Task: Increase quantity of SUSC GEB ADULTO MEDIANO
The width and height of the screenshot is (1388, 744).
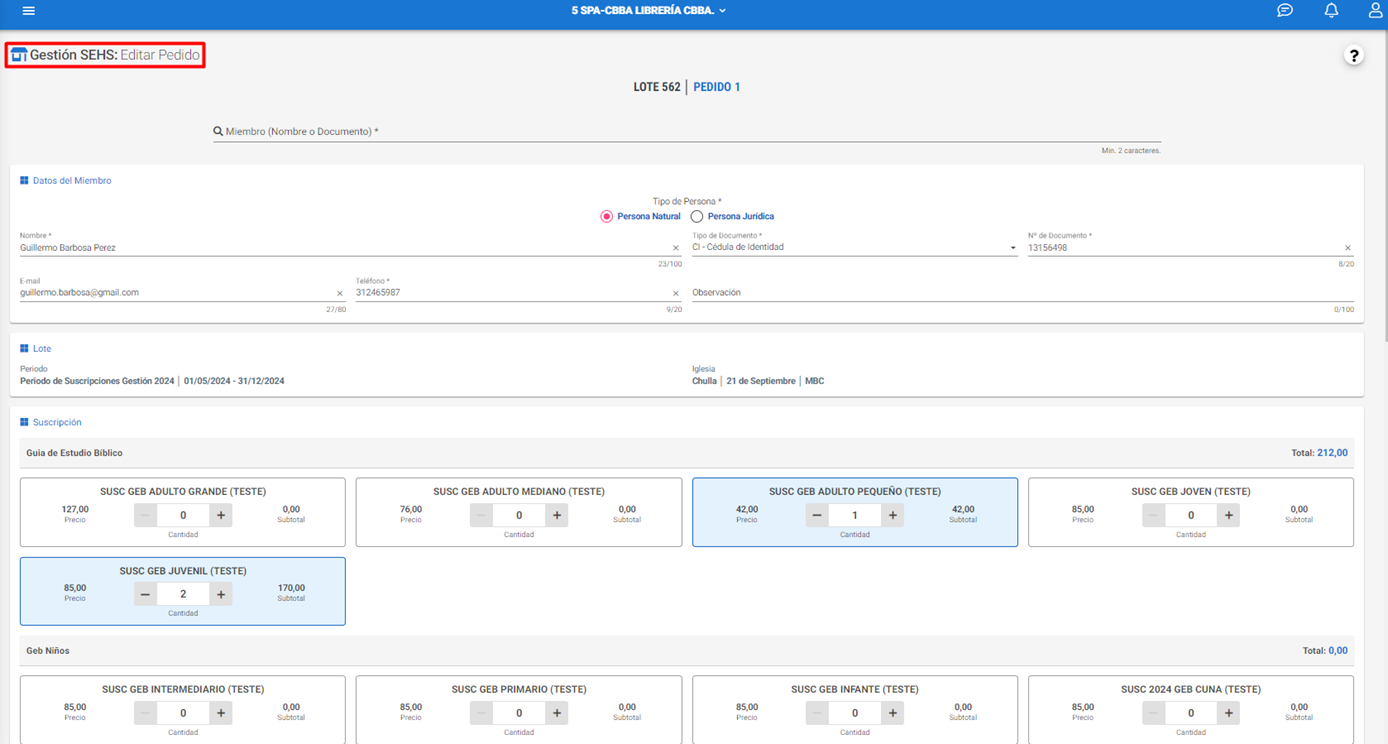Action: click(557, 515)
